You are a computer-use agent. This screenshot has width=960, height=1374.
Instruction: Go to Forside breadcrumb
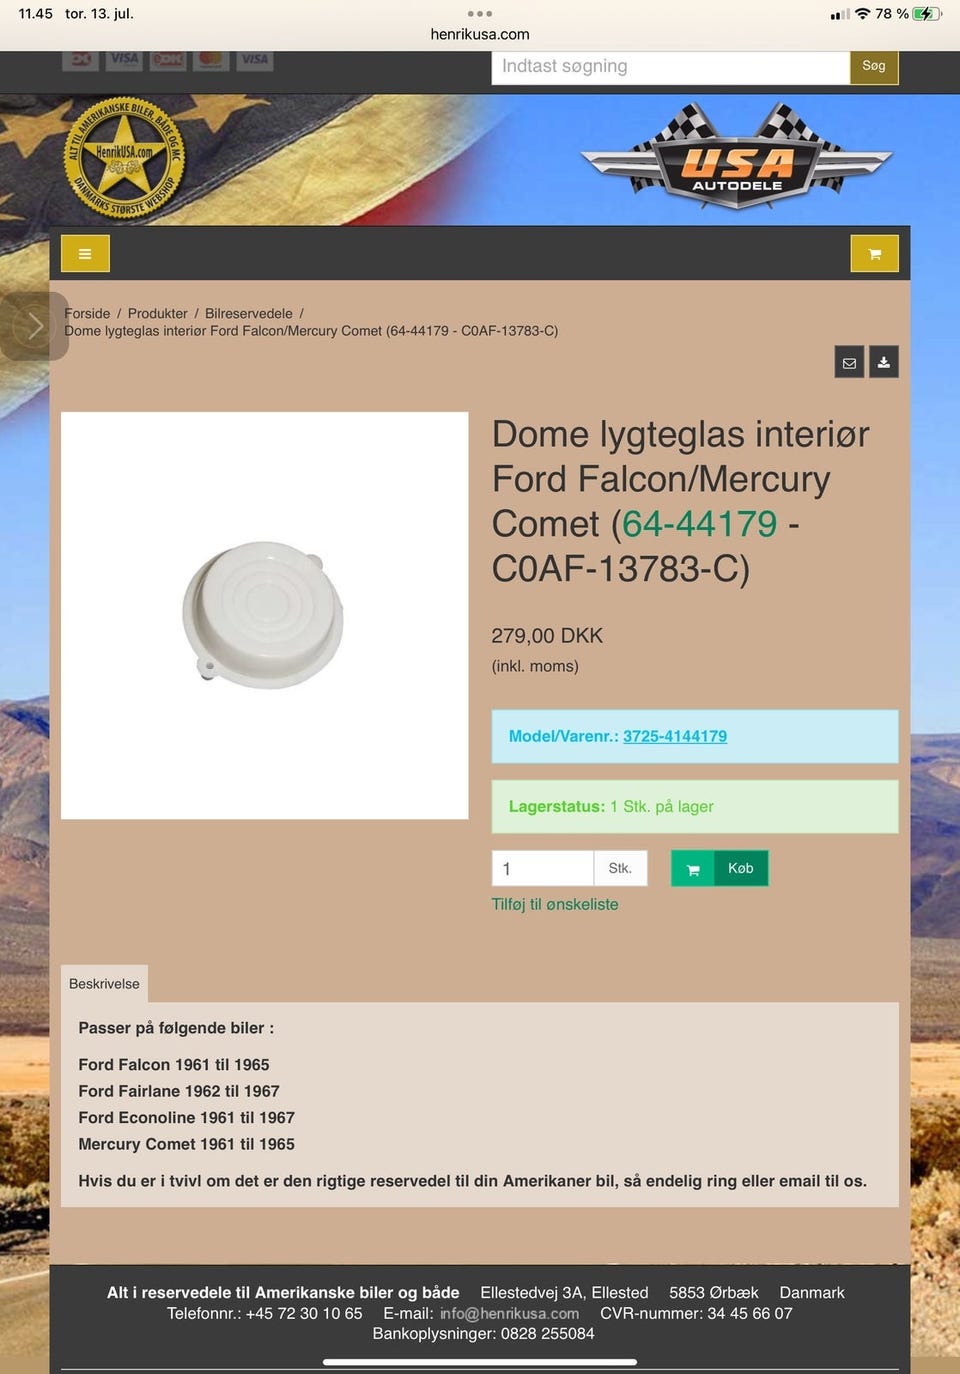pyautogui.click(x=87, y=313)
